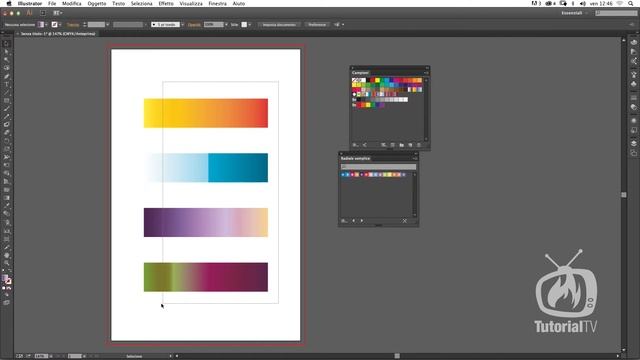Open the Finestra menu
Viewport: 640px width, 360px height.
click(x=218, y=3)
